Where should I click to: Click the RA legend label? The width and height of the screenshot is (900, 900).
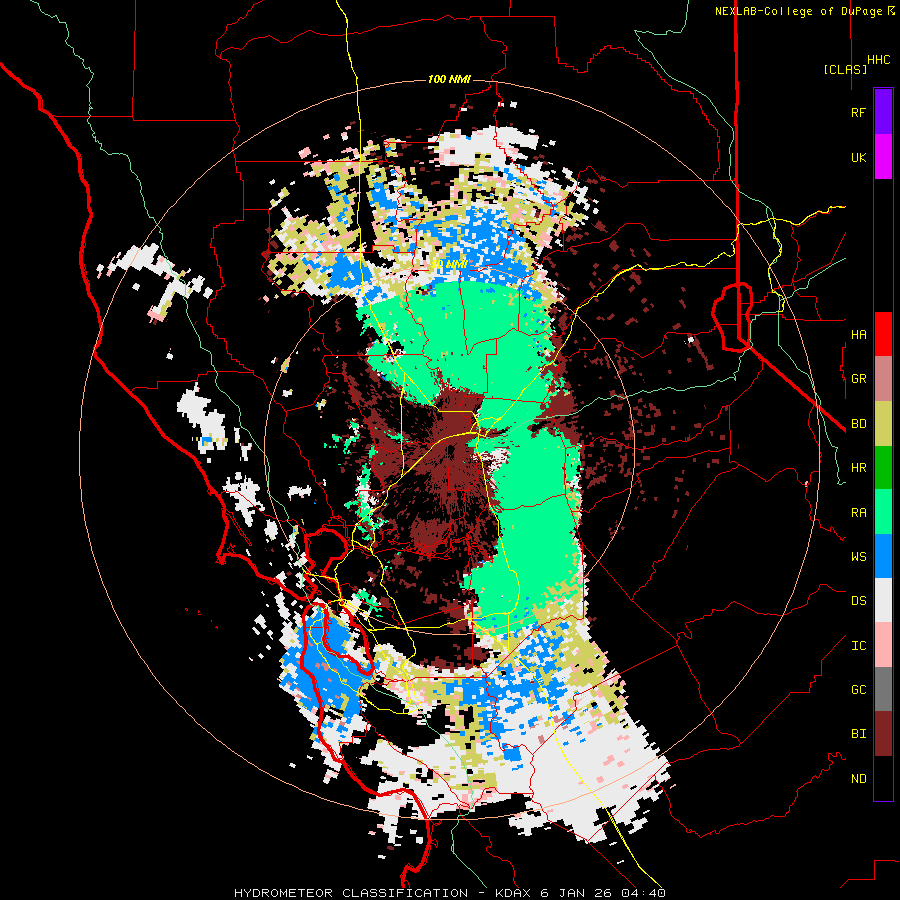858,513
